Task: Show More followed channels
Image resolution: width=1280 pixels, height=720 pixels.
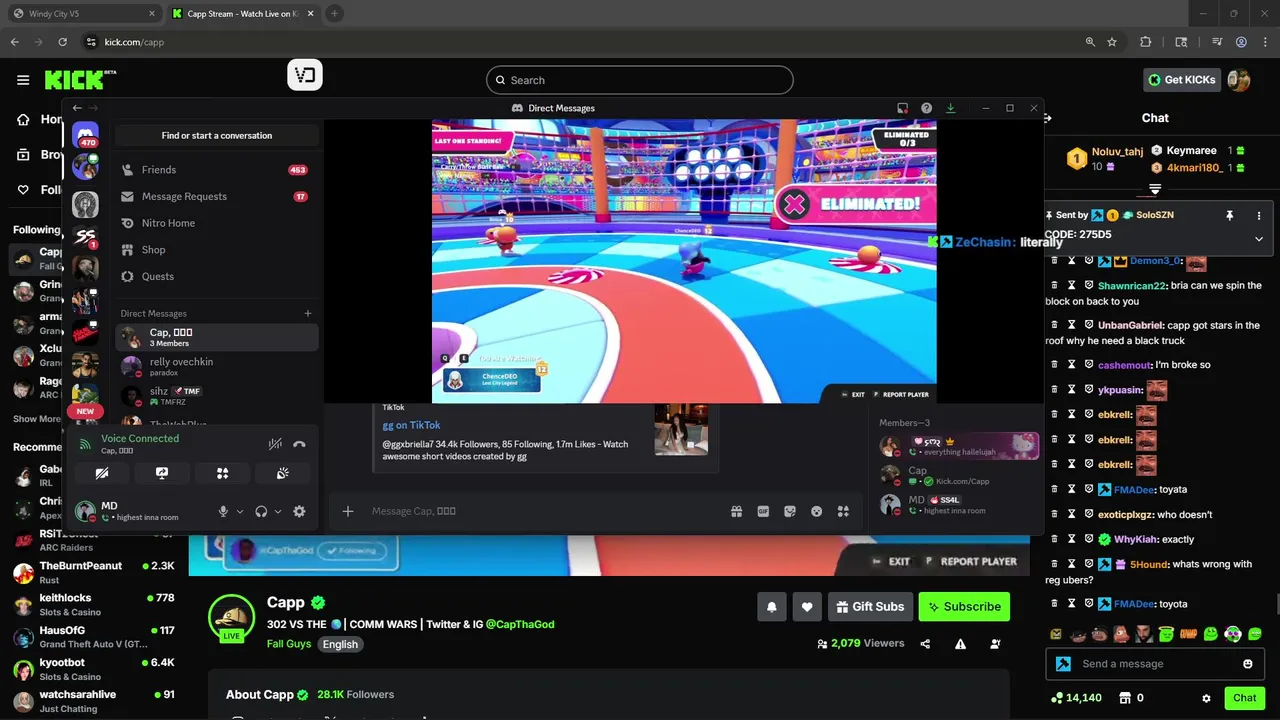Action: (x=36, y=419)
